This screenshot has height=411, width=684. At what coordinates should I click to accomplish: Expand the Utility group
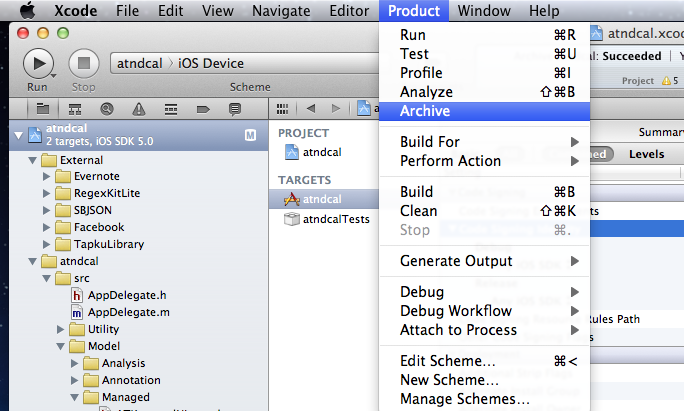coord(60,329)
